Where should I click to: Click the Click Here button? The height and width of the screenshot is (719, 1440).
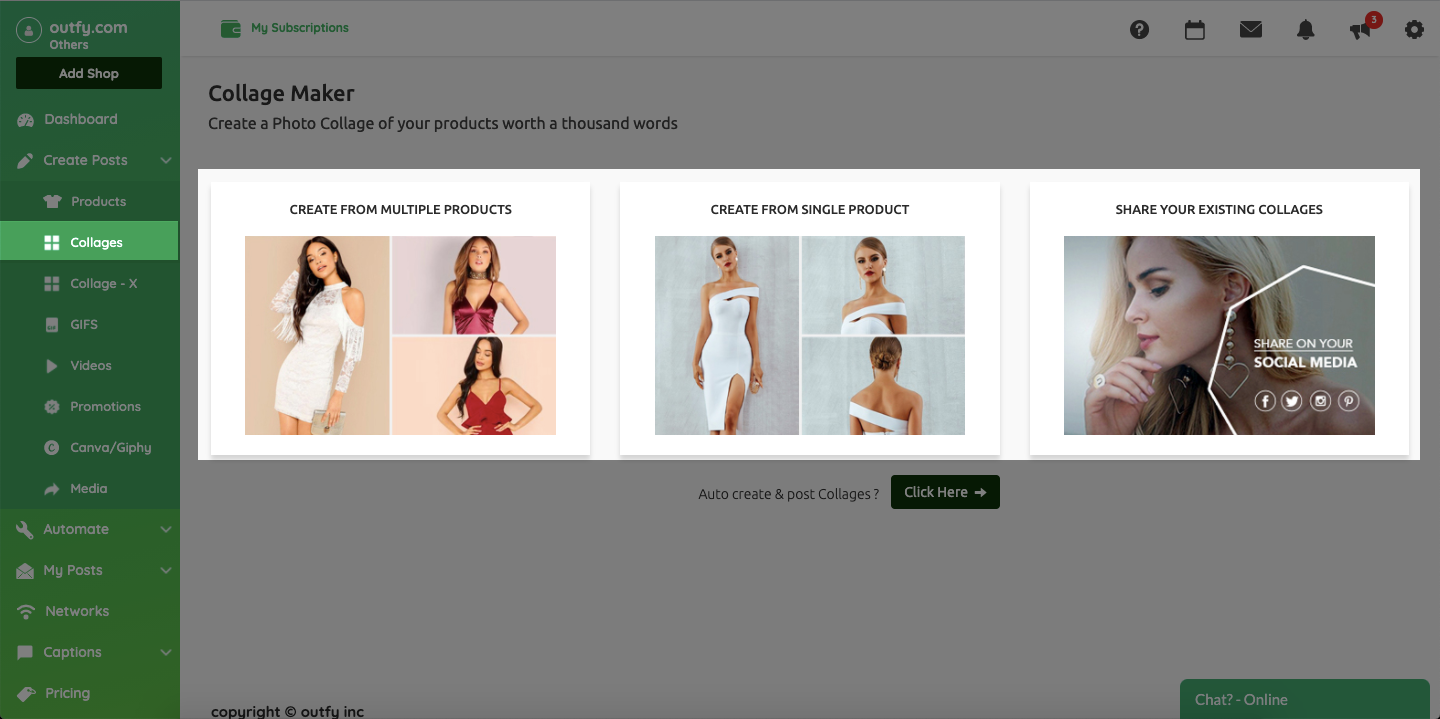[x=945, y=492]
